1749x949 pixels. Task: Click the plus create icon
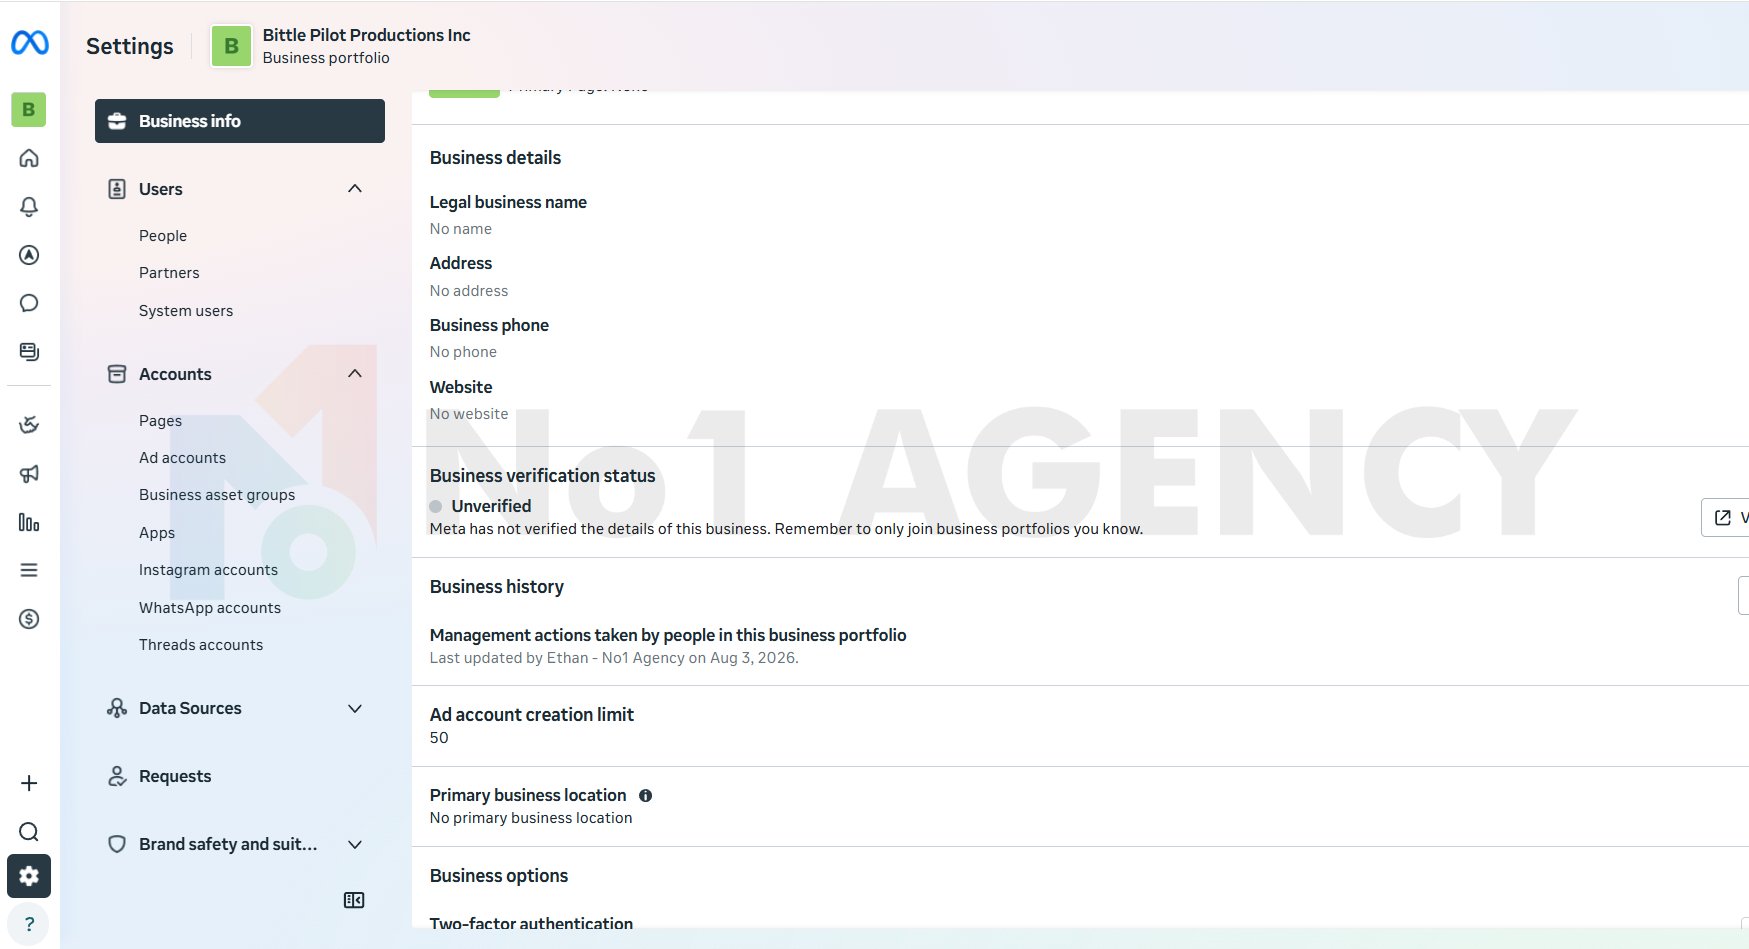pos(29,783)
